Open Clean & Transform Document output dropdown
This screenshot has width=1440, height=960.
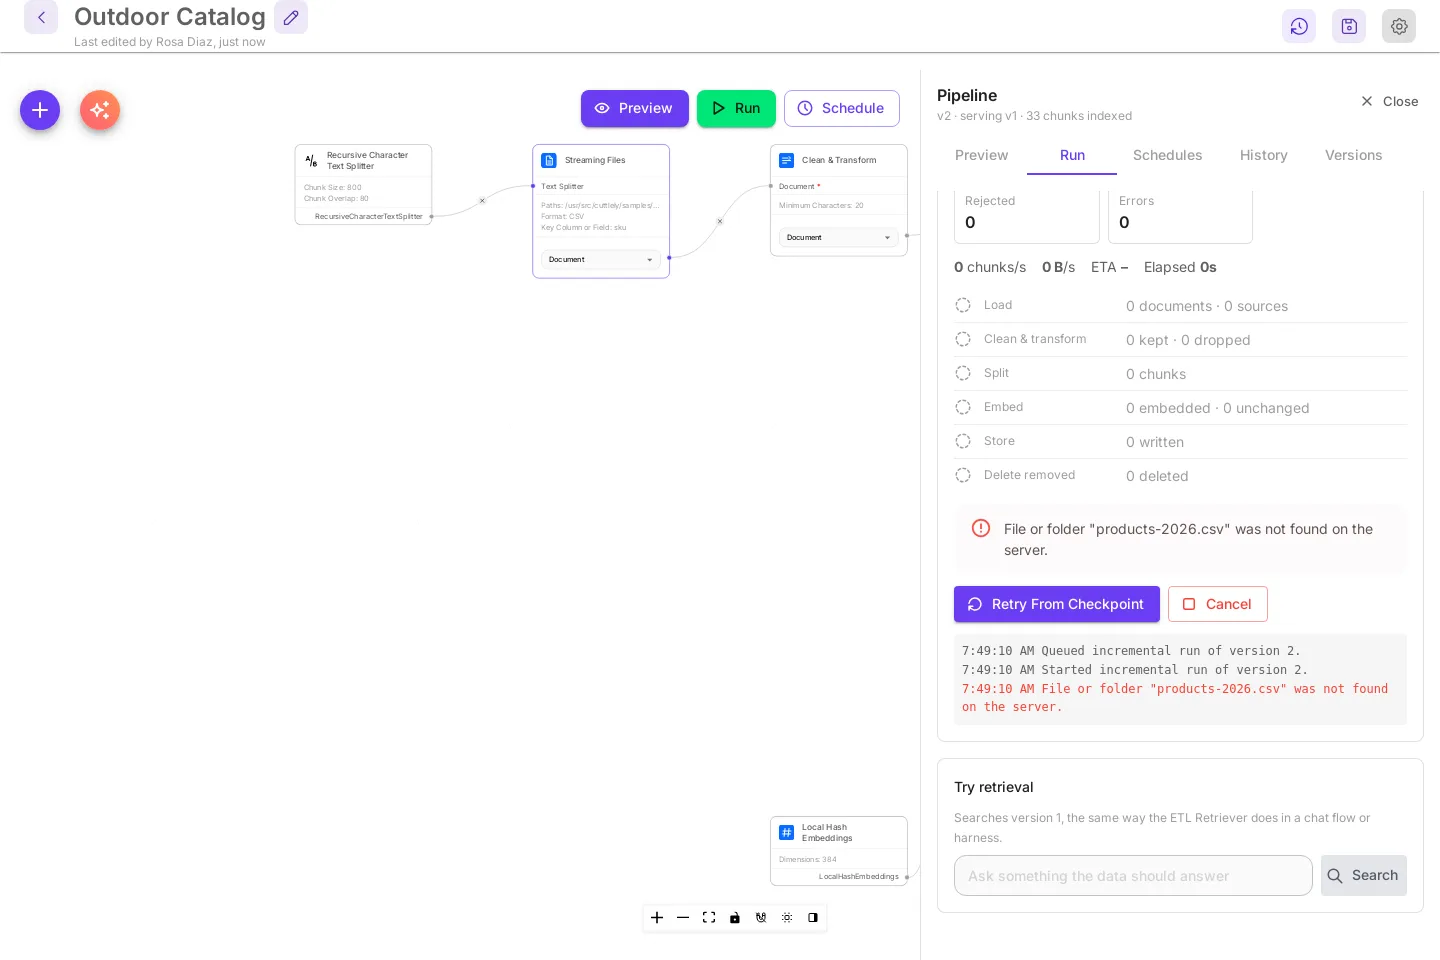tap(839, 238)
